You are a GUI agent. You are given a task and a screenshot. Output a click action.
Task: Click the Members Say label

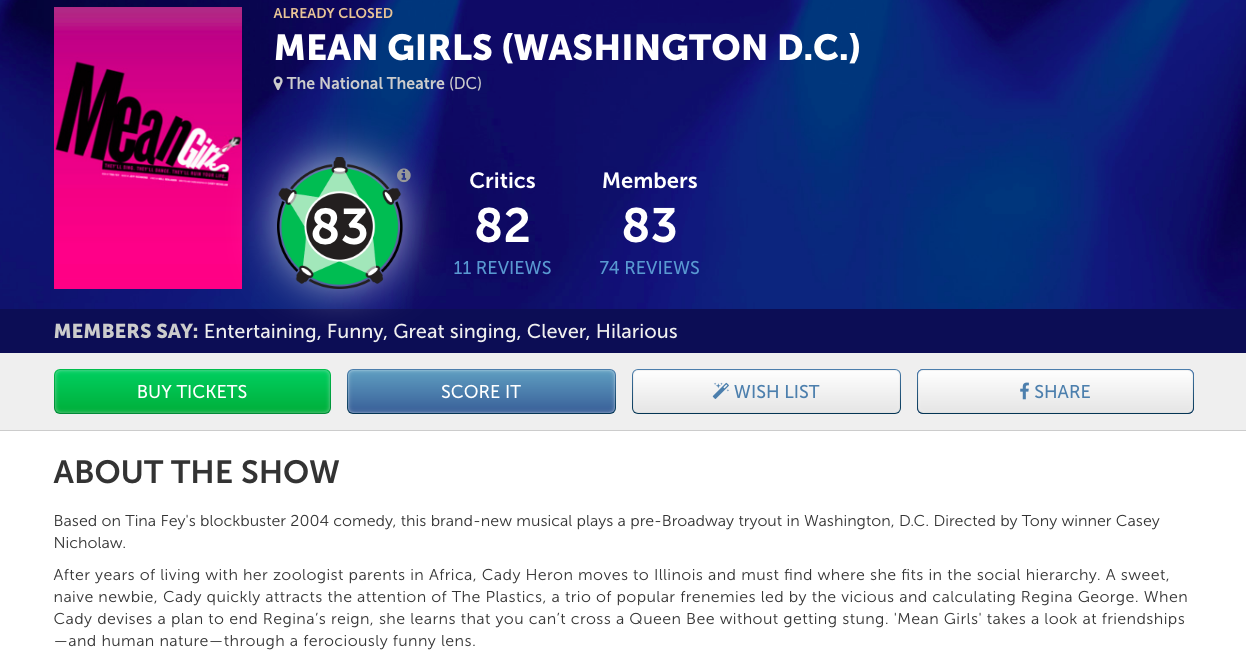pyautogui.click(x=126, y=331)
